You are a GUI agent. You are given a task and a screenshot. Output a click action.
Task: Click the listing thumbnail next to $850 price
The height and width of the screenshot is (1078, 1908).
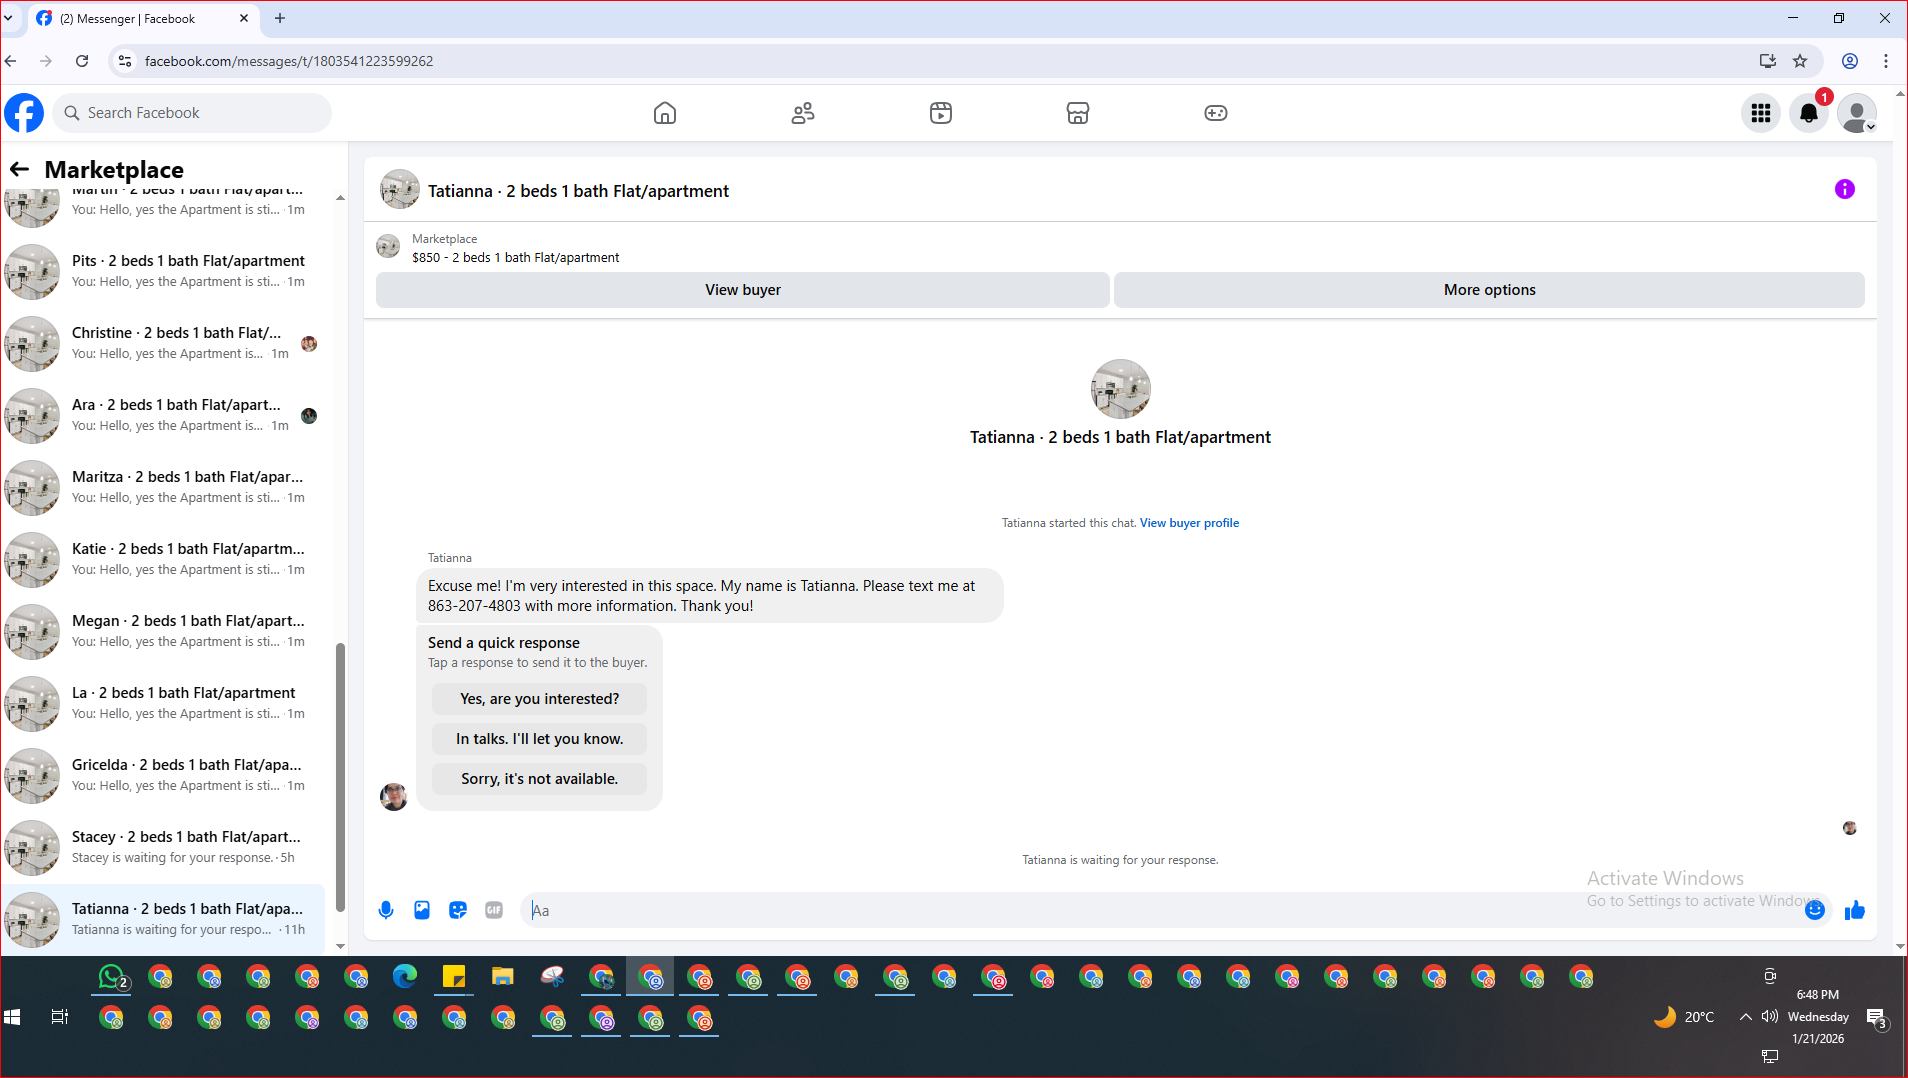coord(388,246)
